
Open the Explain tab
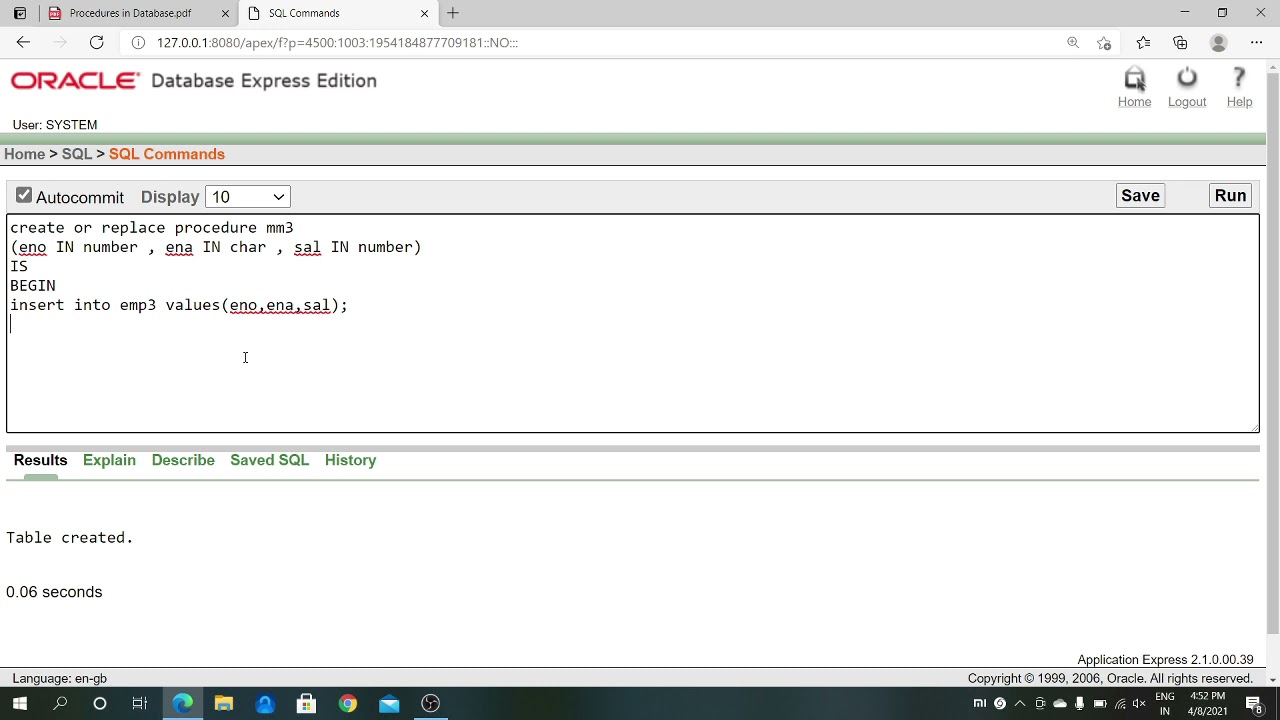click(109, 460)
